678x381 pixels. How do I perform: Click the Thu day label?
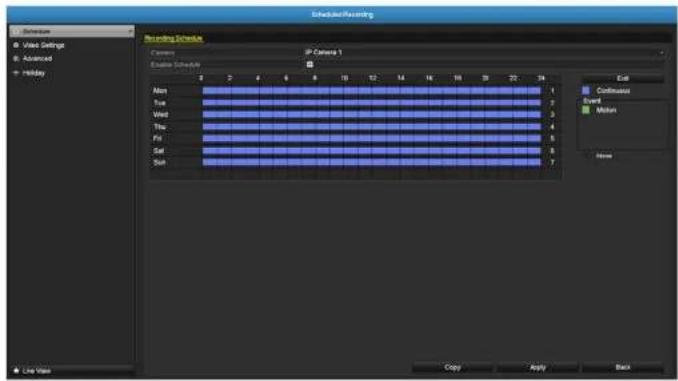(160, 127)
